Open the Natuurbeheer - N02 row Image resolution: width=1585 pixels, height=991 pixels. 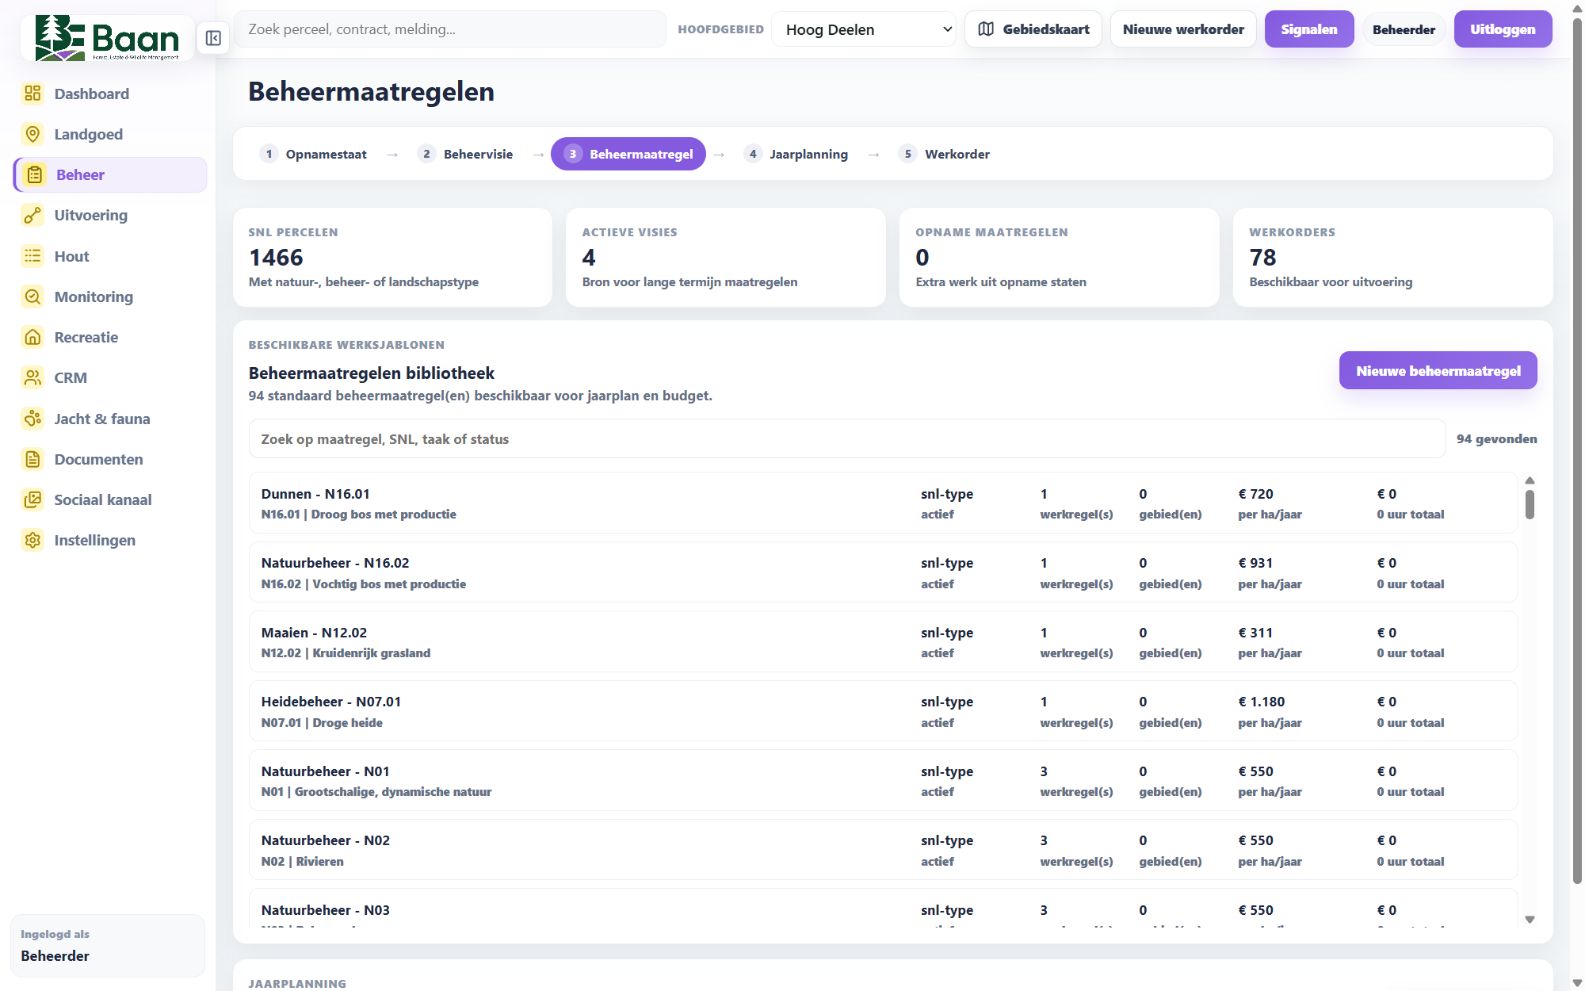[x=883, y=850]
